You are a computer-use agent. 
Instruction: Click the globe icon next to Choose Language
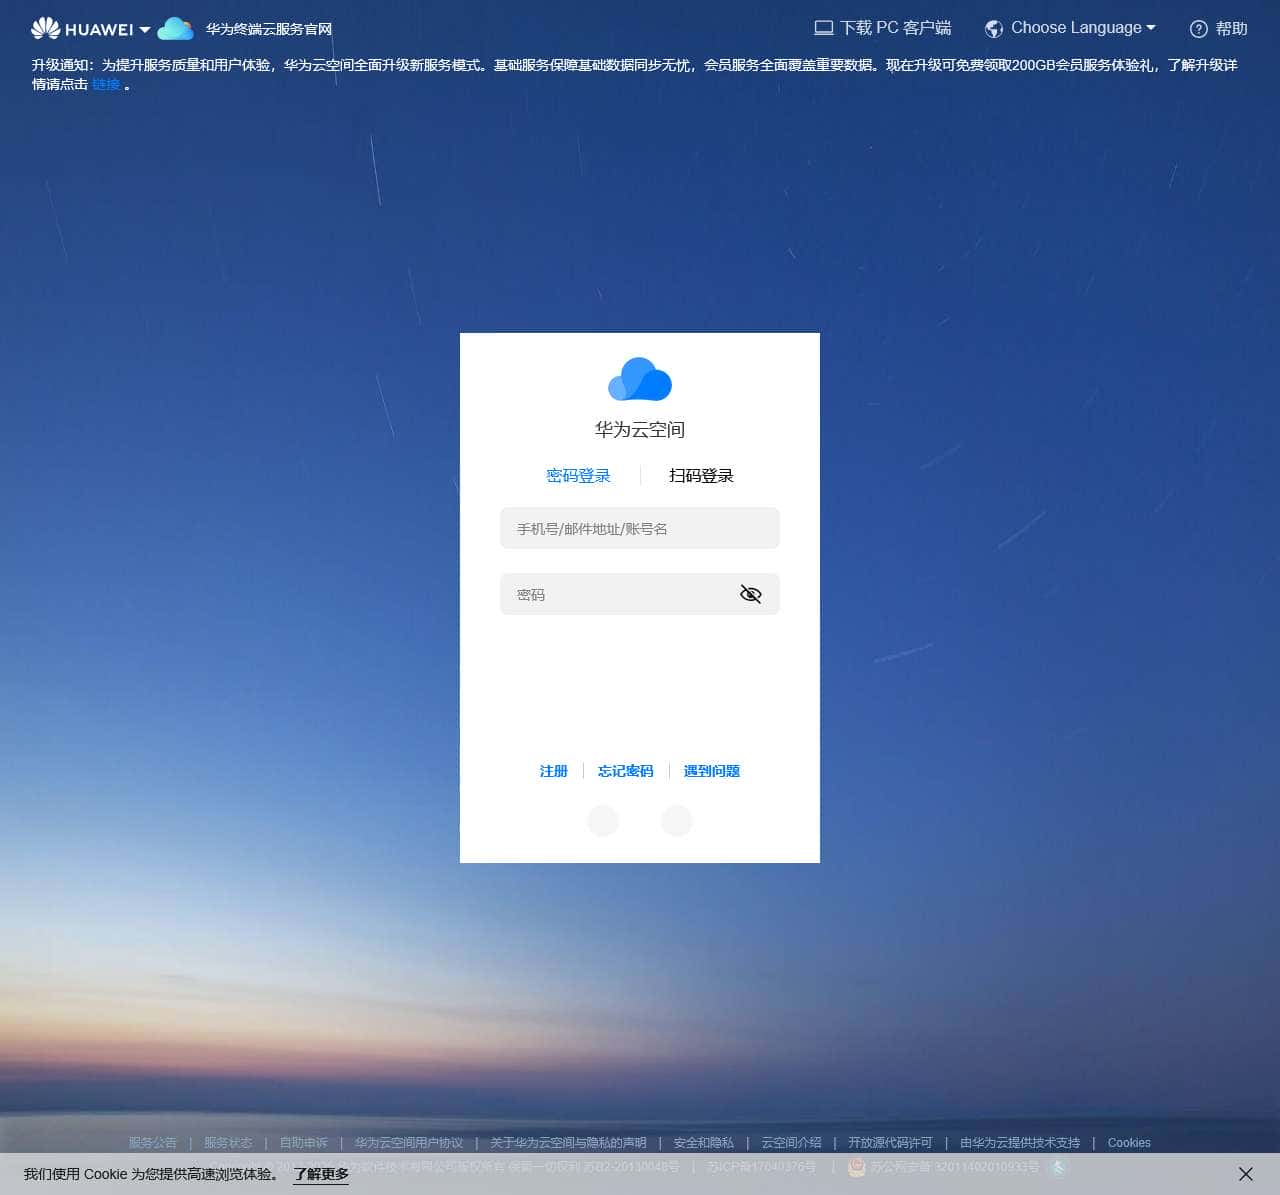click(x=993, y=28)
